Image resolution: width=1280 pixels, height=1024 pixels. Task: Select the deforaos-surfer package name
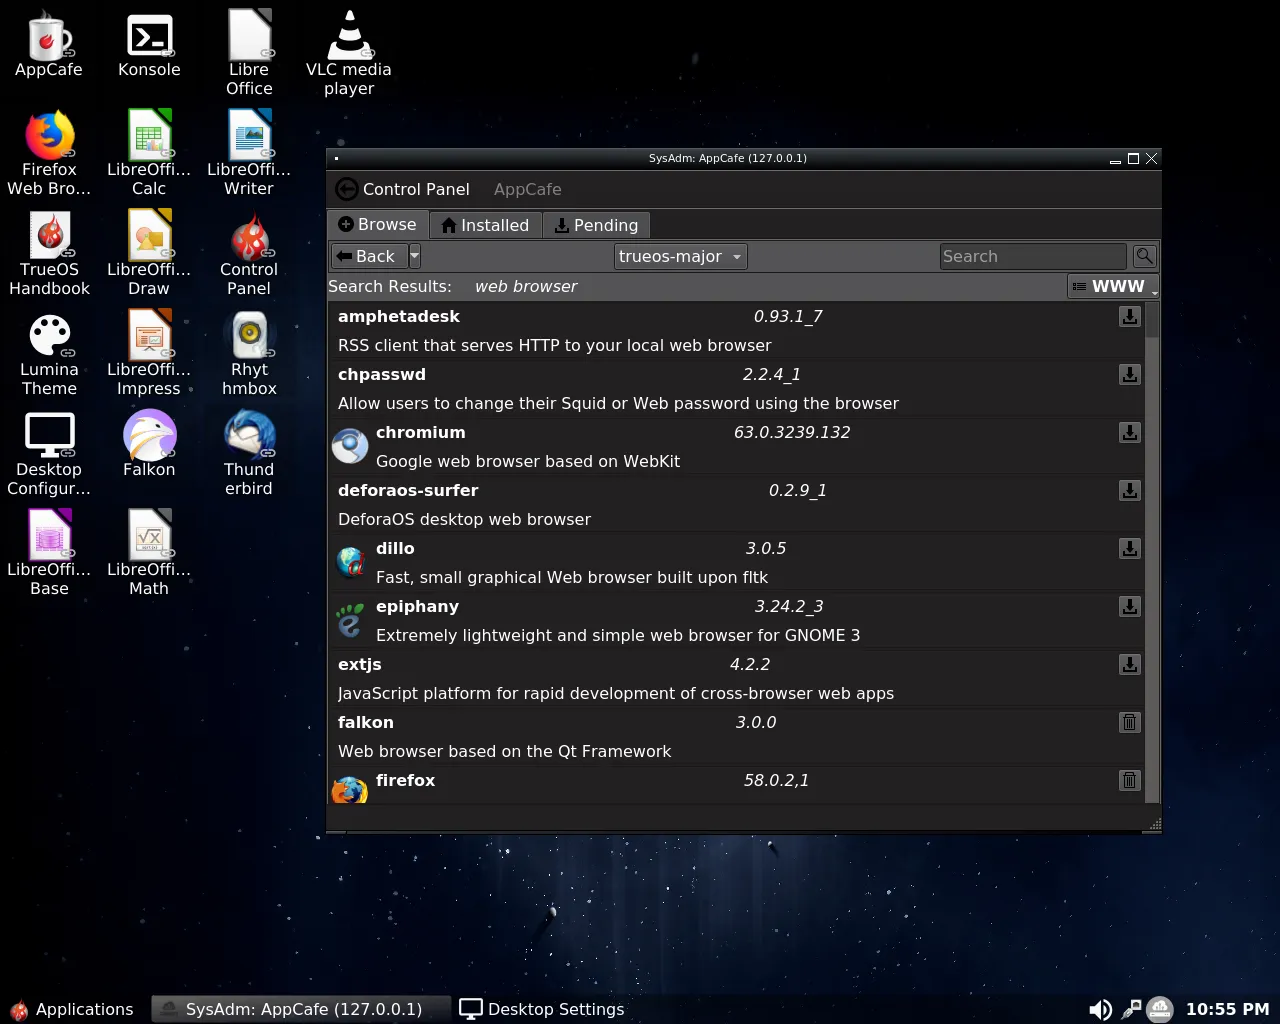pos(408,490)
